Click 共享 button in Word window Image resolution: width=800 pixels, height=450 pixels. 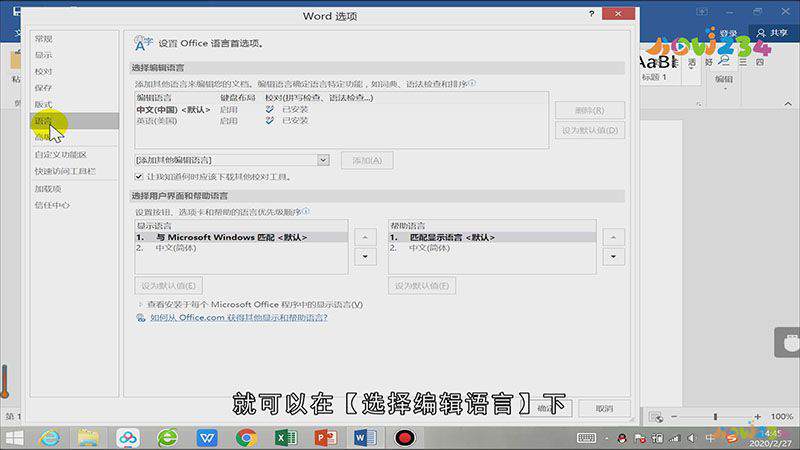772,33
